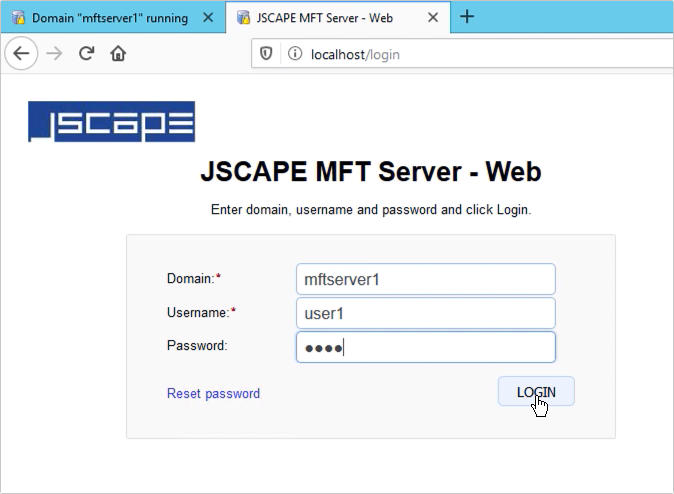Reload the current login page

pos(87,54)
